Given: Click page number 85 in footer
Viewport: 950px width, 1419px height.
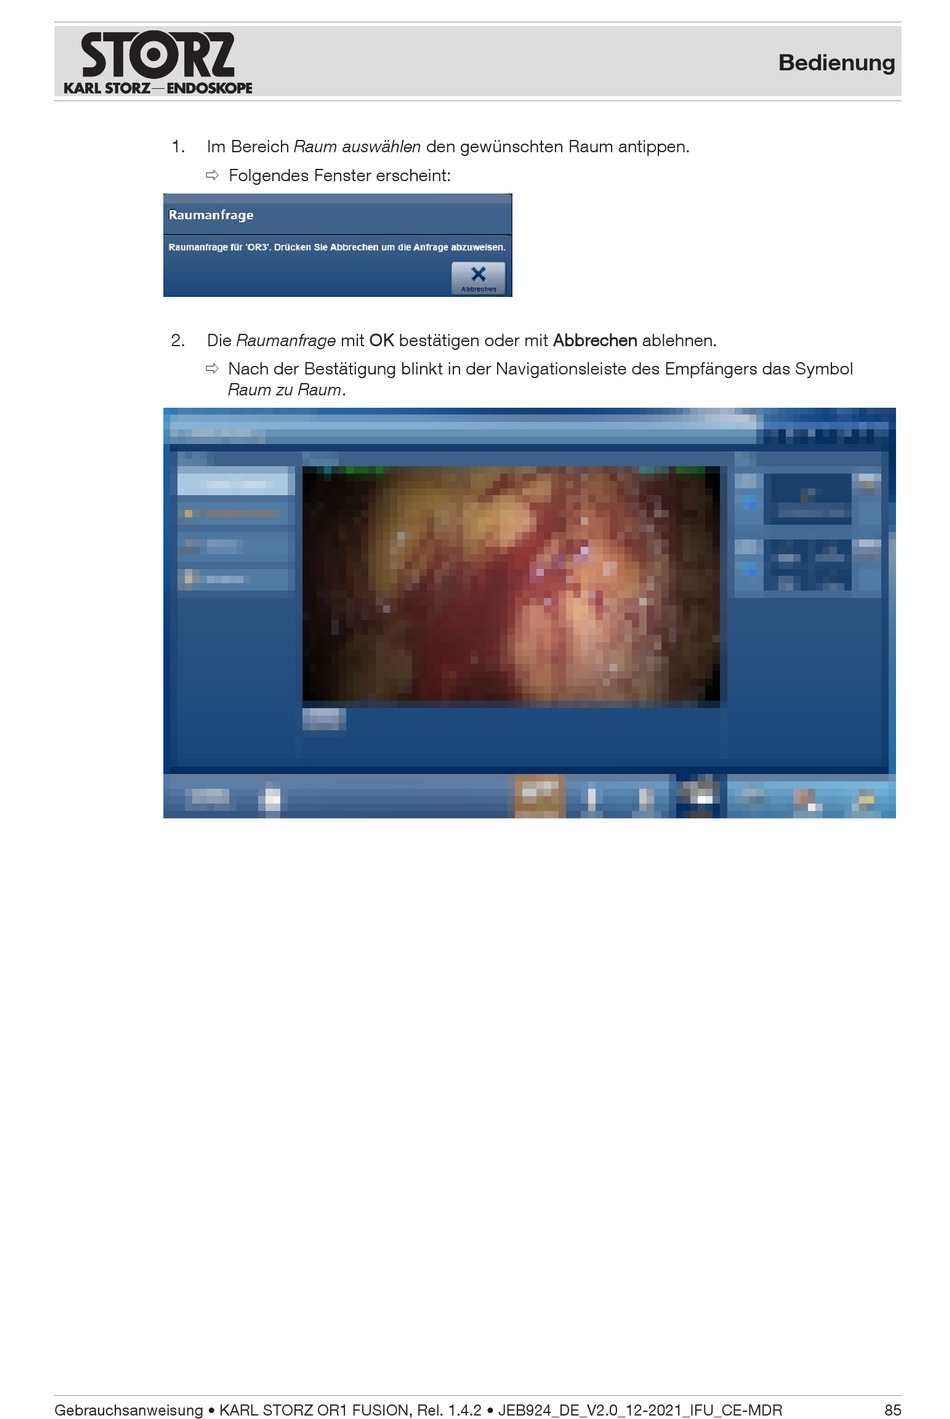Looking at the screenshot, I should 893,1410.
